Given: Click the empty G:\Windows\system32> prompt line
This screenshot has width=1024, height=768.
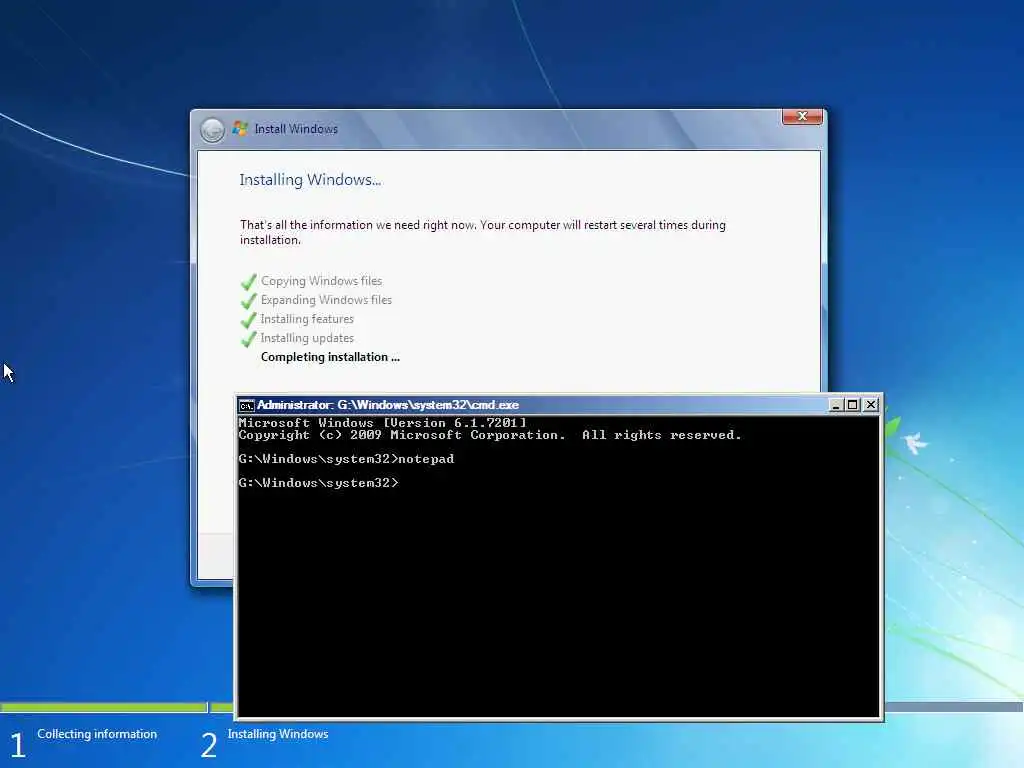Looking at the screenshot, I should (x=318, y=483).
